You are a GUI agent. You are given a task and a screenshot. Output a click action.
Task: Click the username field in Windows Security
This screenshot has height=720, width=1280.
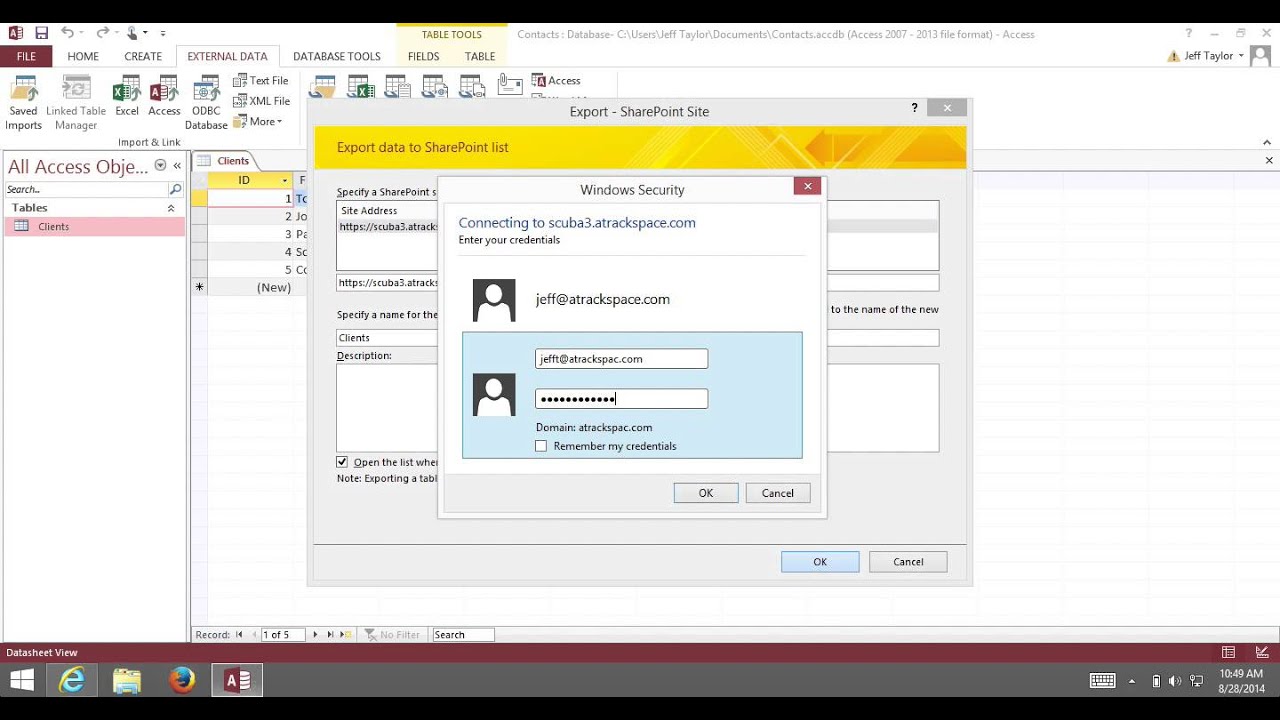(621, 359)
